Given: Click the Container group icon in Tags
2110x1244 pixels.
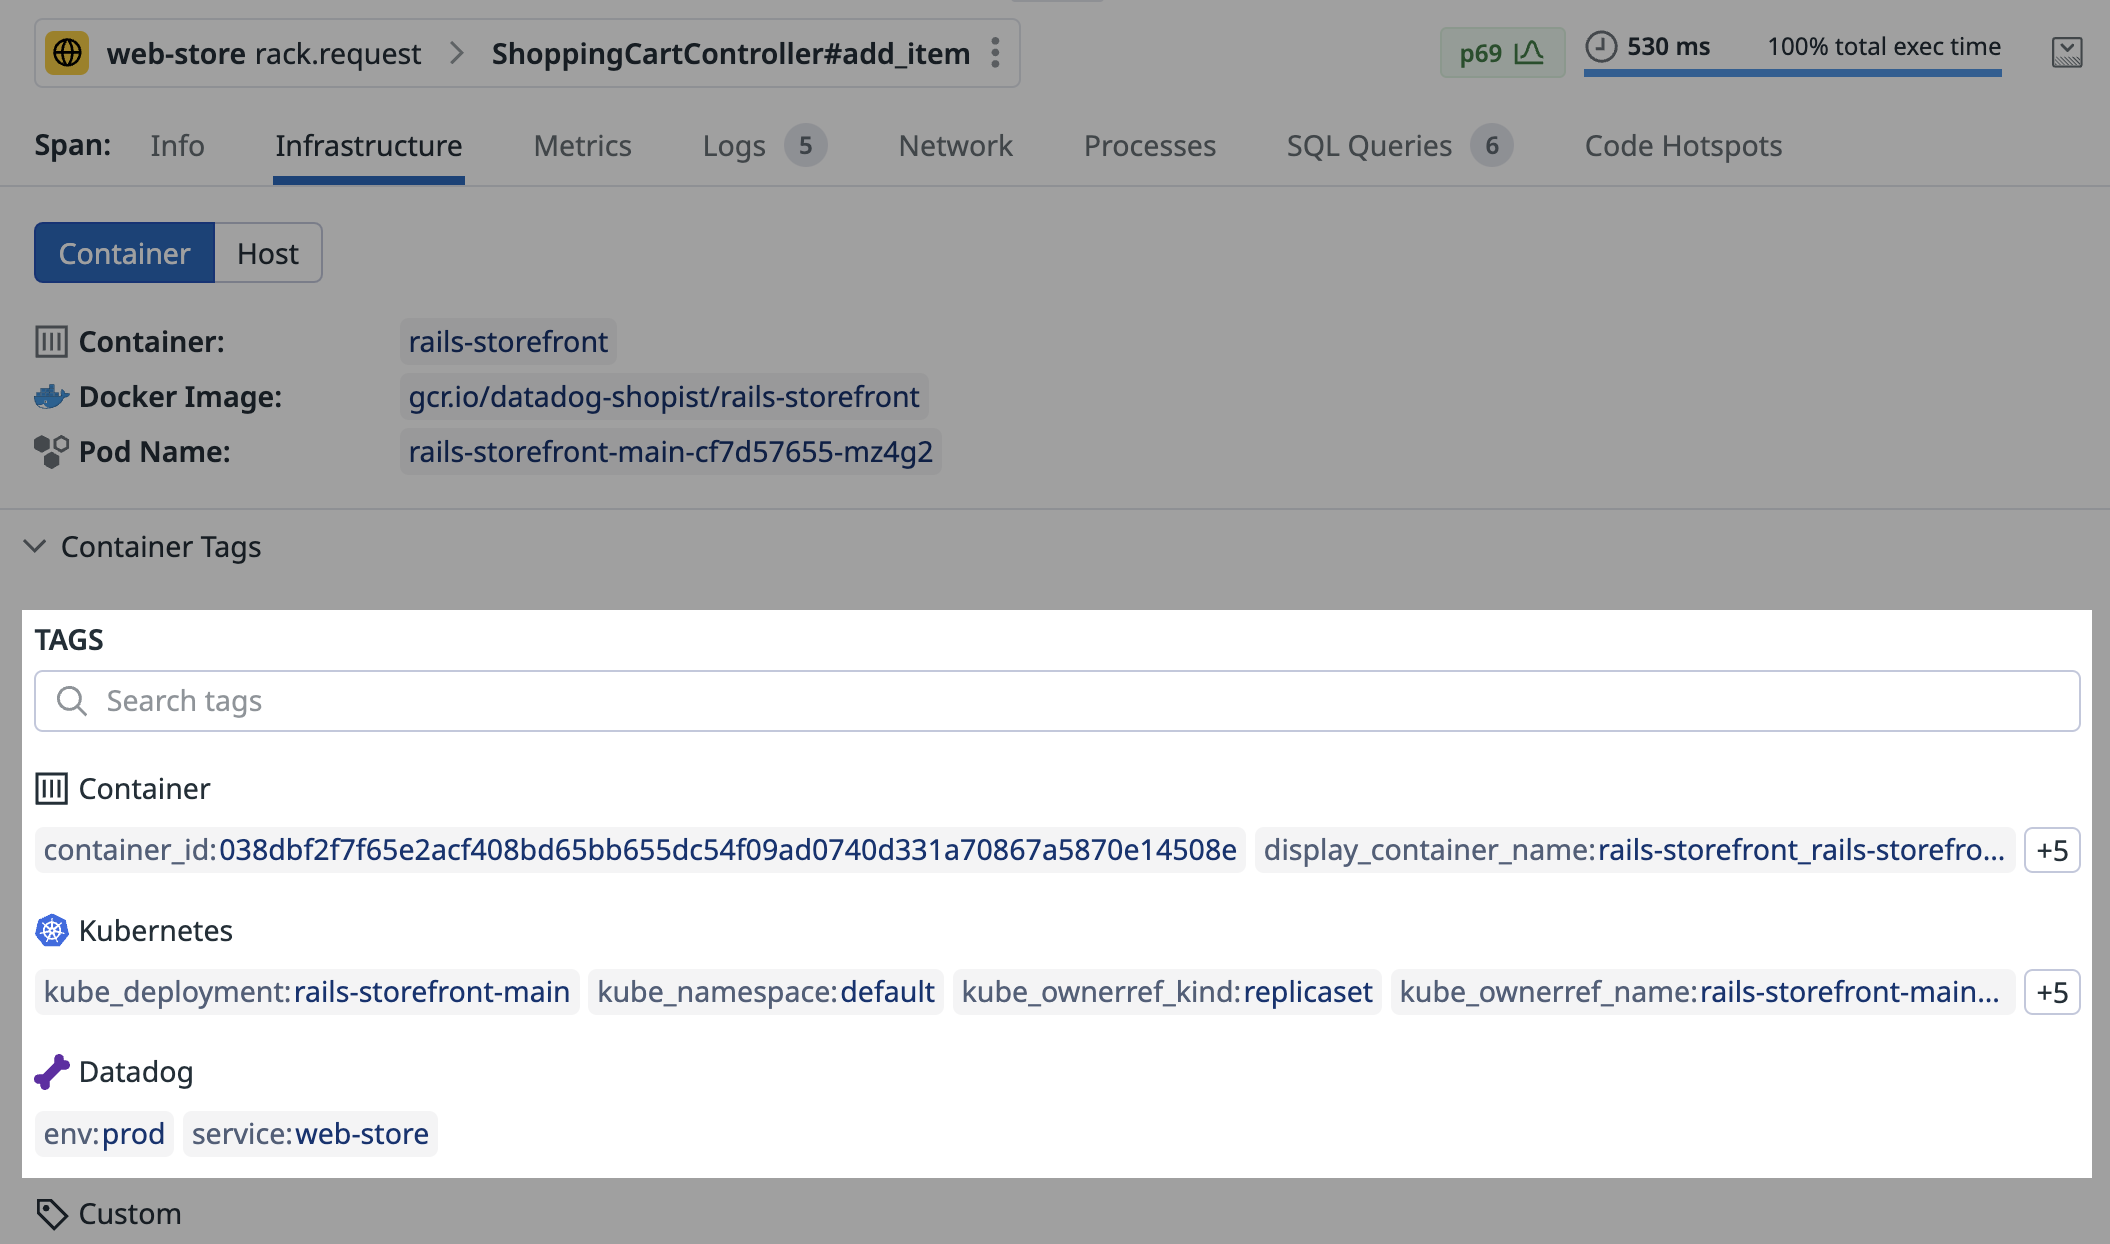Looking at the screenshot, I should point(51,789).
